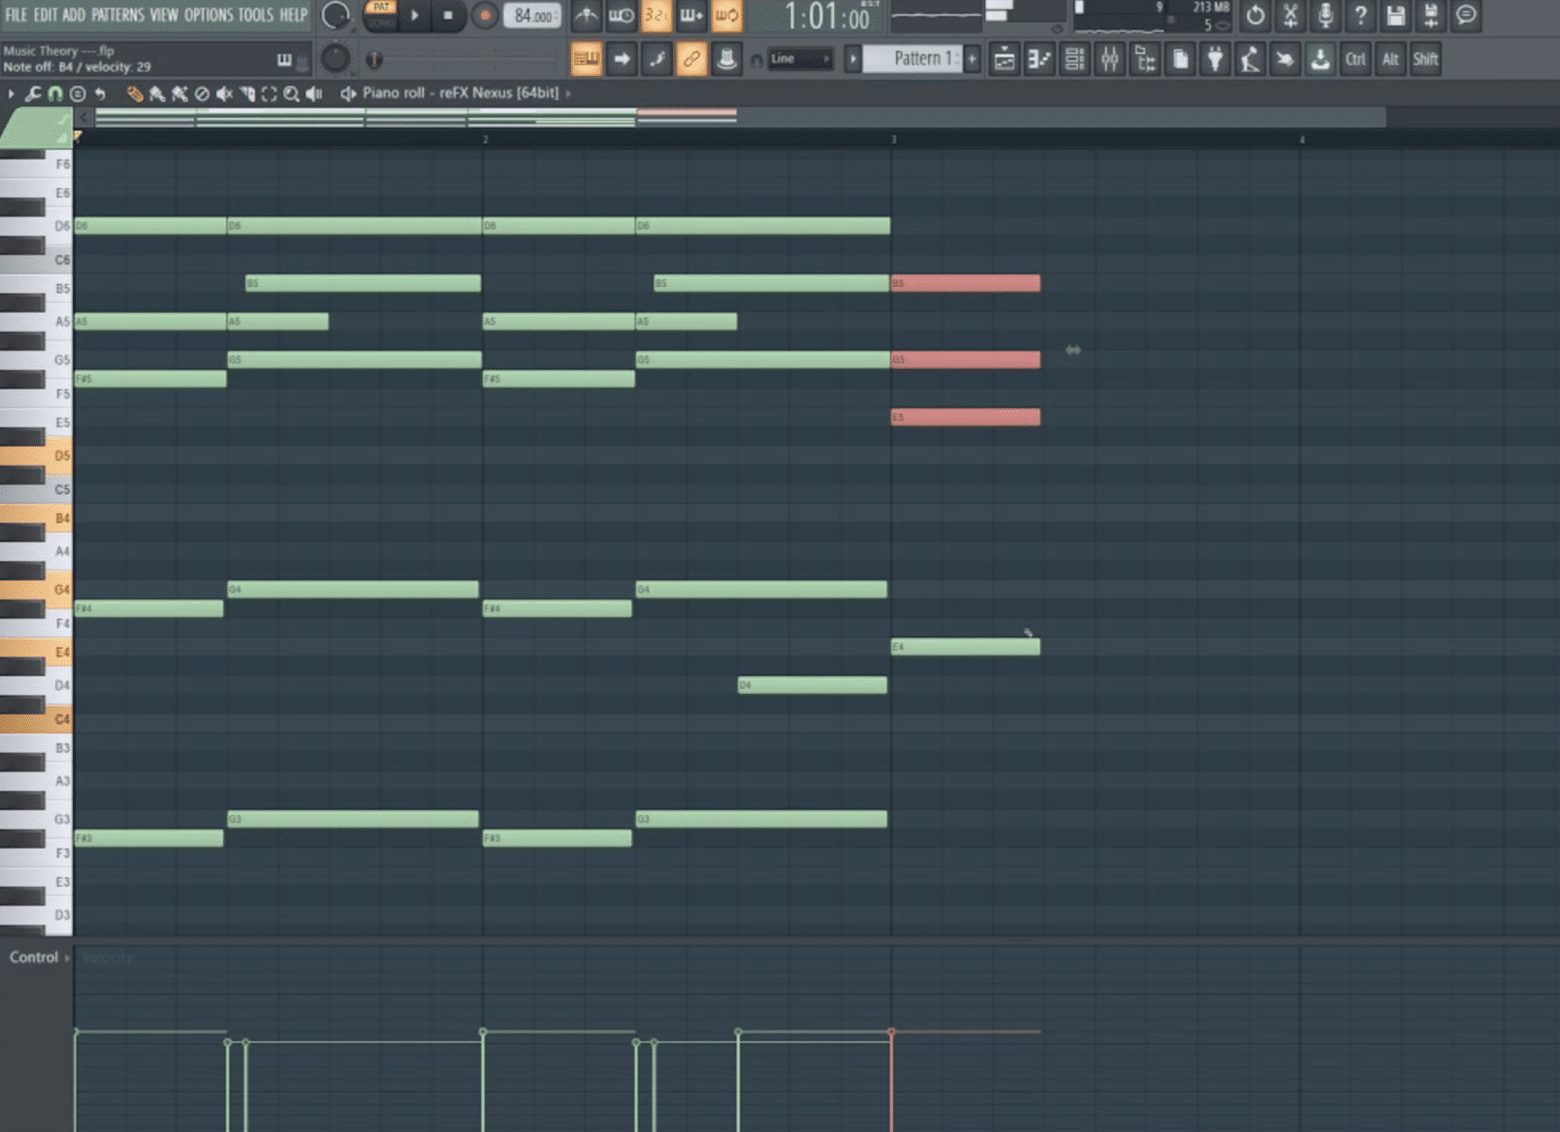1560x1132 pixels.
Task: Click the Save floppy disk icon
Action: tap(1395, 15)
